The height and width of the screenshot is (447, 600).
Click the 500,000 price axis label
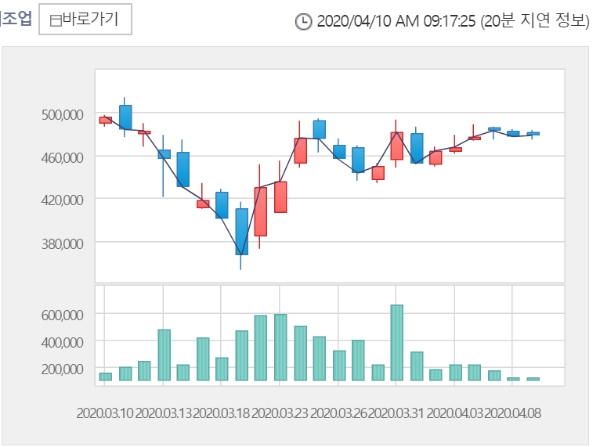(62, 114)
